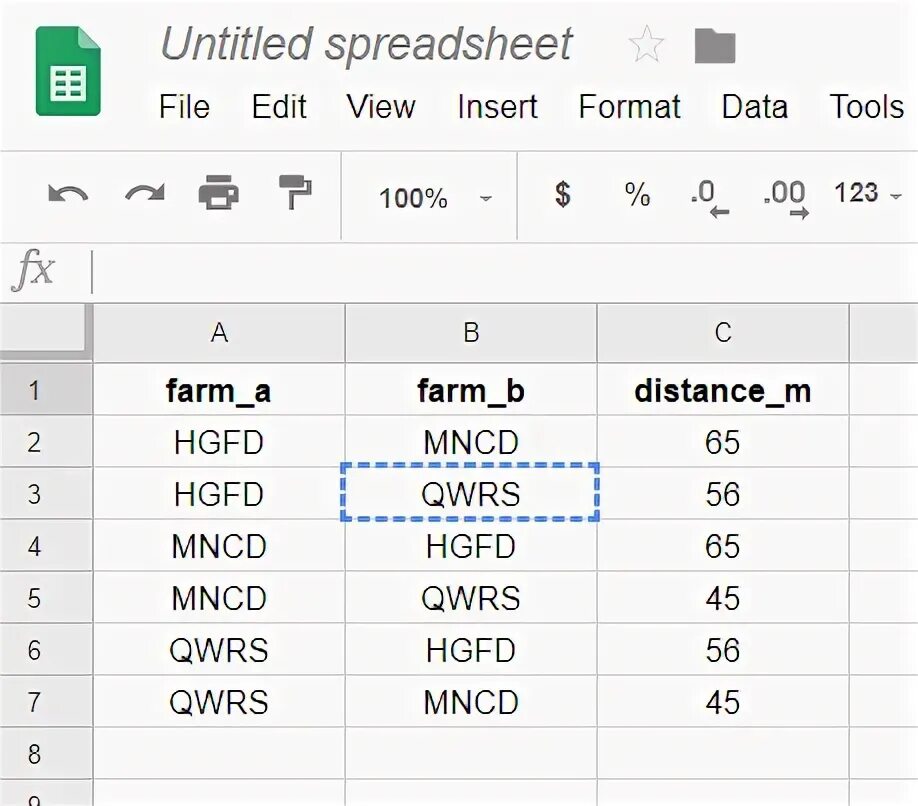The height and width of the screenshot is (806, 918).
Task: Open the Data menu
Action: point(754,107)
